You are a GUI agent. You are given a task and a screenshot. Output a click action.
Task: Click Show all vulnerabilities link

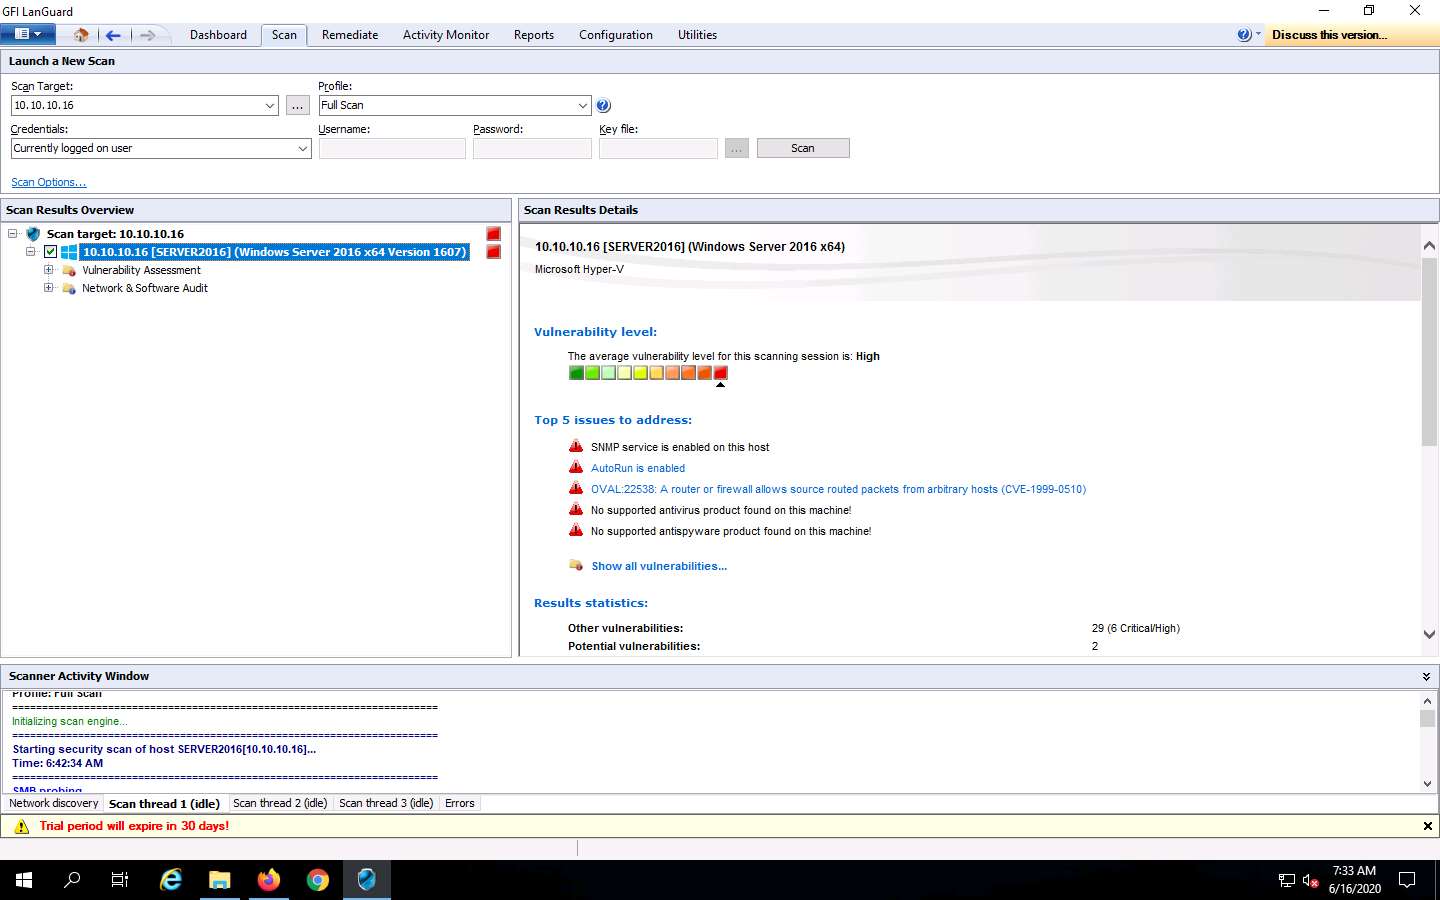point(659,566)
